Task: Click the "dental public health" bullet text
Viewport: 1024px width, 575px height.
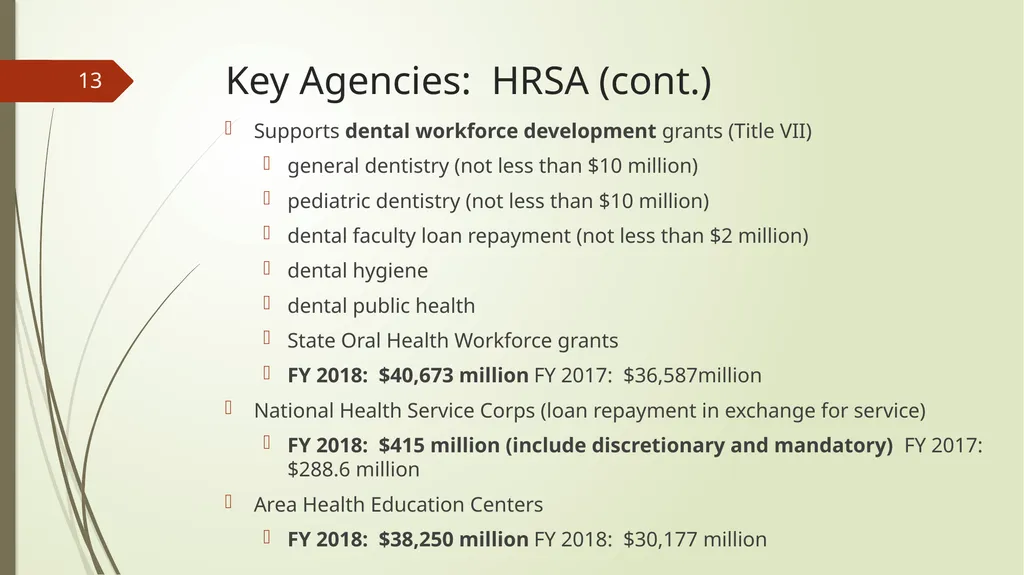Action: [x=381, y=306]
